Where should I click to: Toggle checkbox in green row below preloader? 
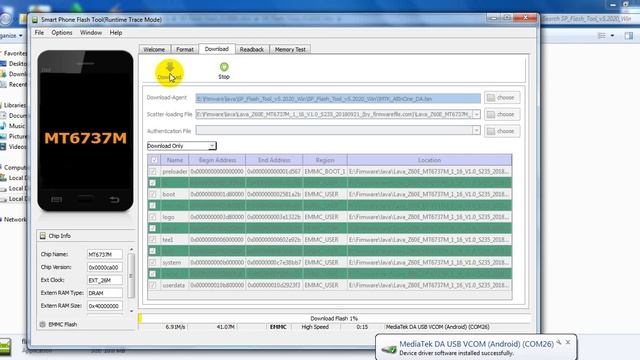[153, 183]
